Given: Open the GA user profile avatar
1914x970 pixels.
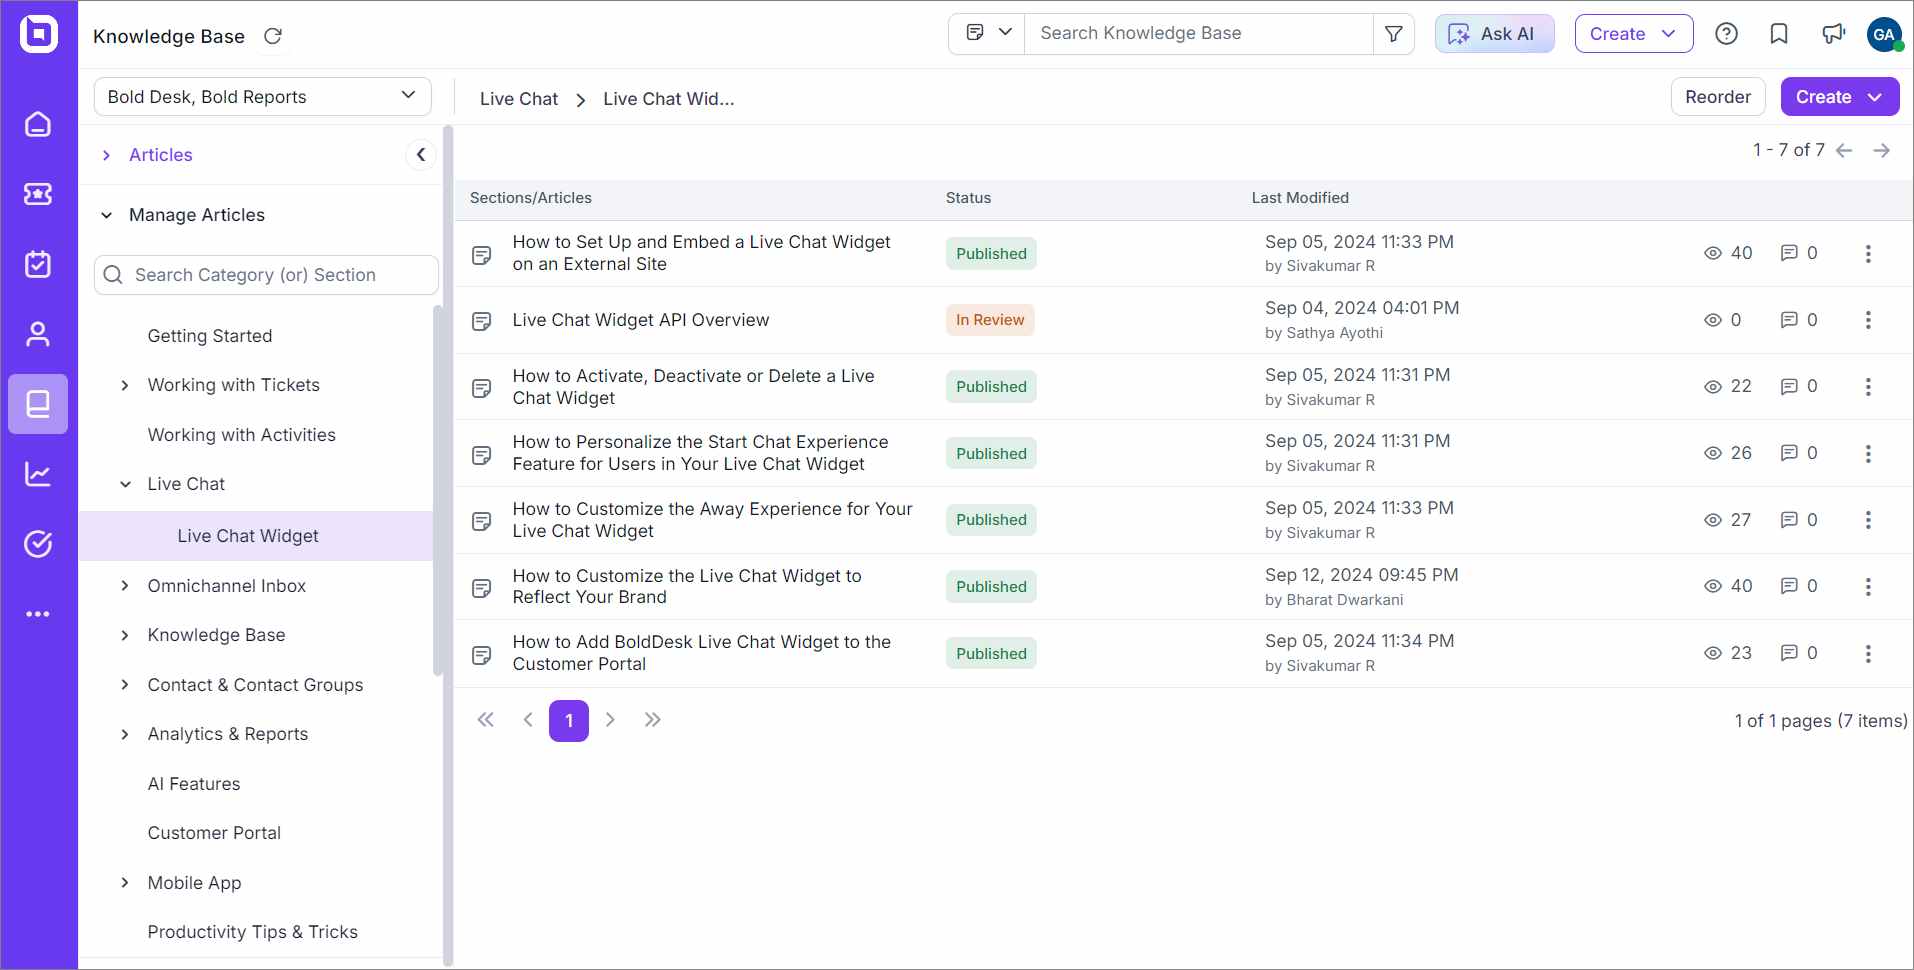Looking at the screenshot, I should tap(1884, 34).
